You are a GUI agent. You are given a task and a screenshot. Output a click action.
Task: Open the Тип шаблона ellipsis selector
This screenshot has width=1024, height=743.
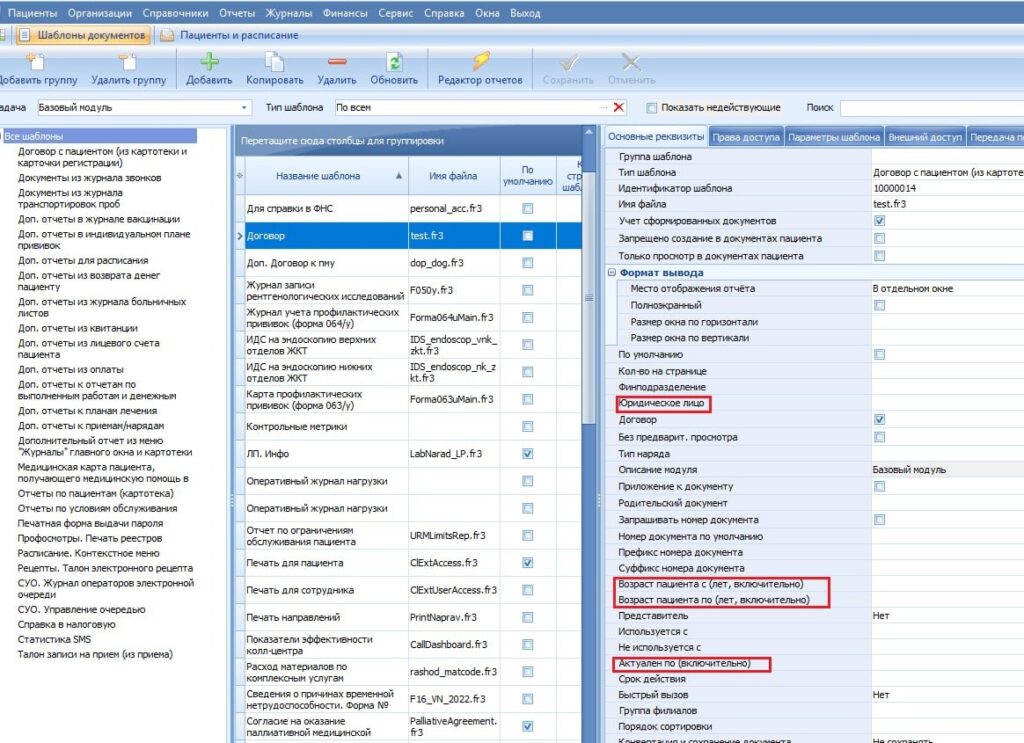pos(604,107)
